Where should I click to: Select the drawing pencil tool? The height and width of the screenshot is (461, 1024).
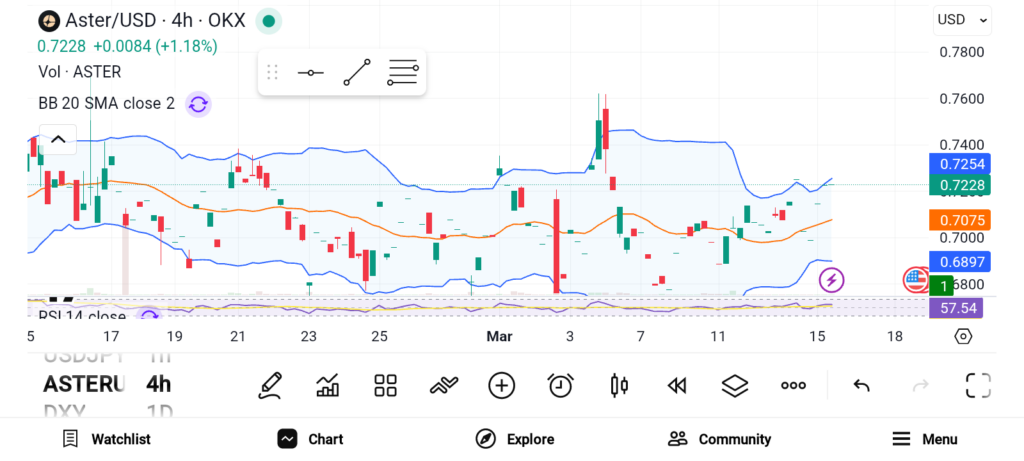(x=269, y=385)
